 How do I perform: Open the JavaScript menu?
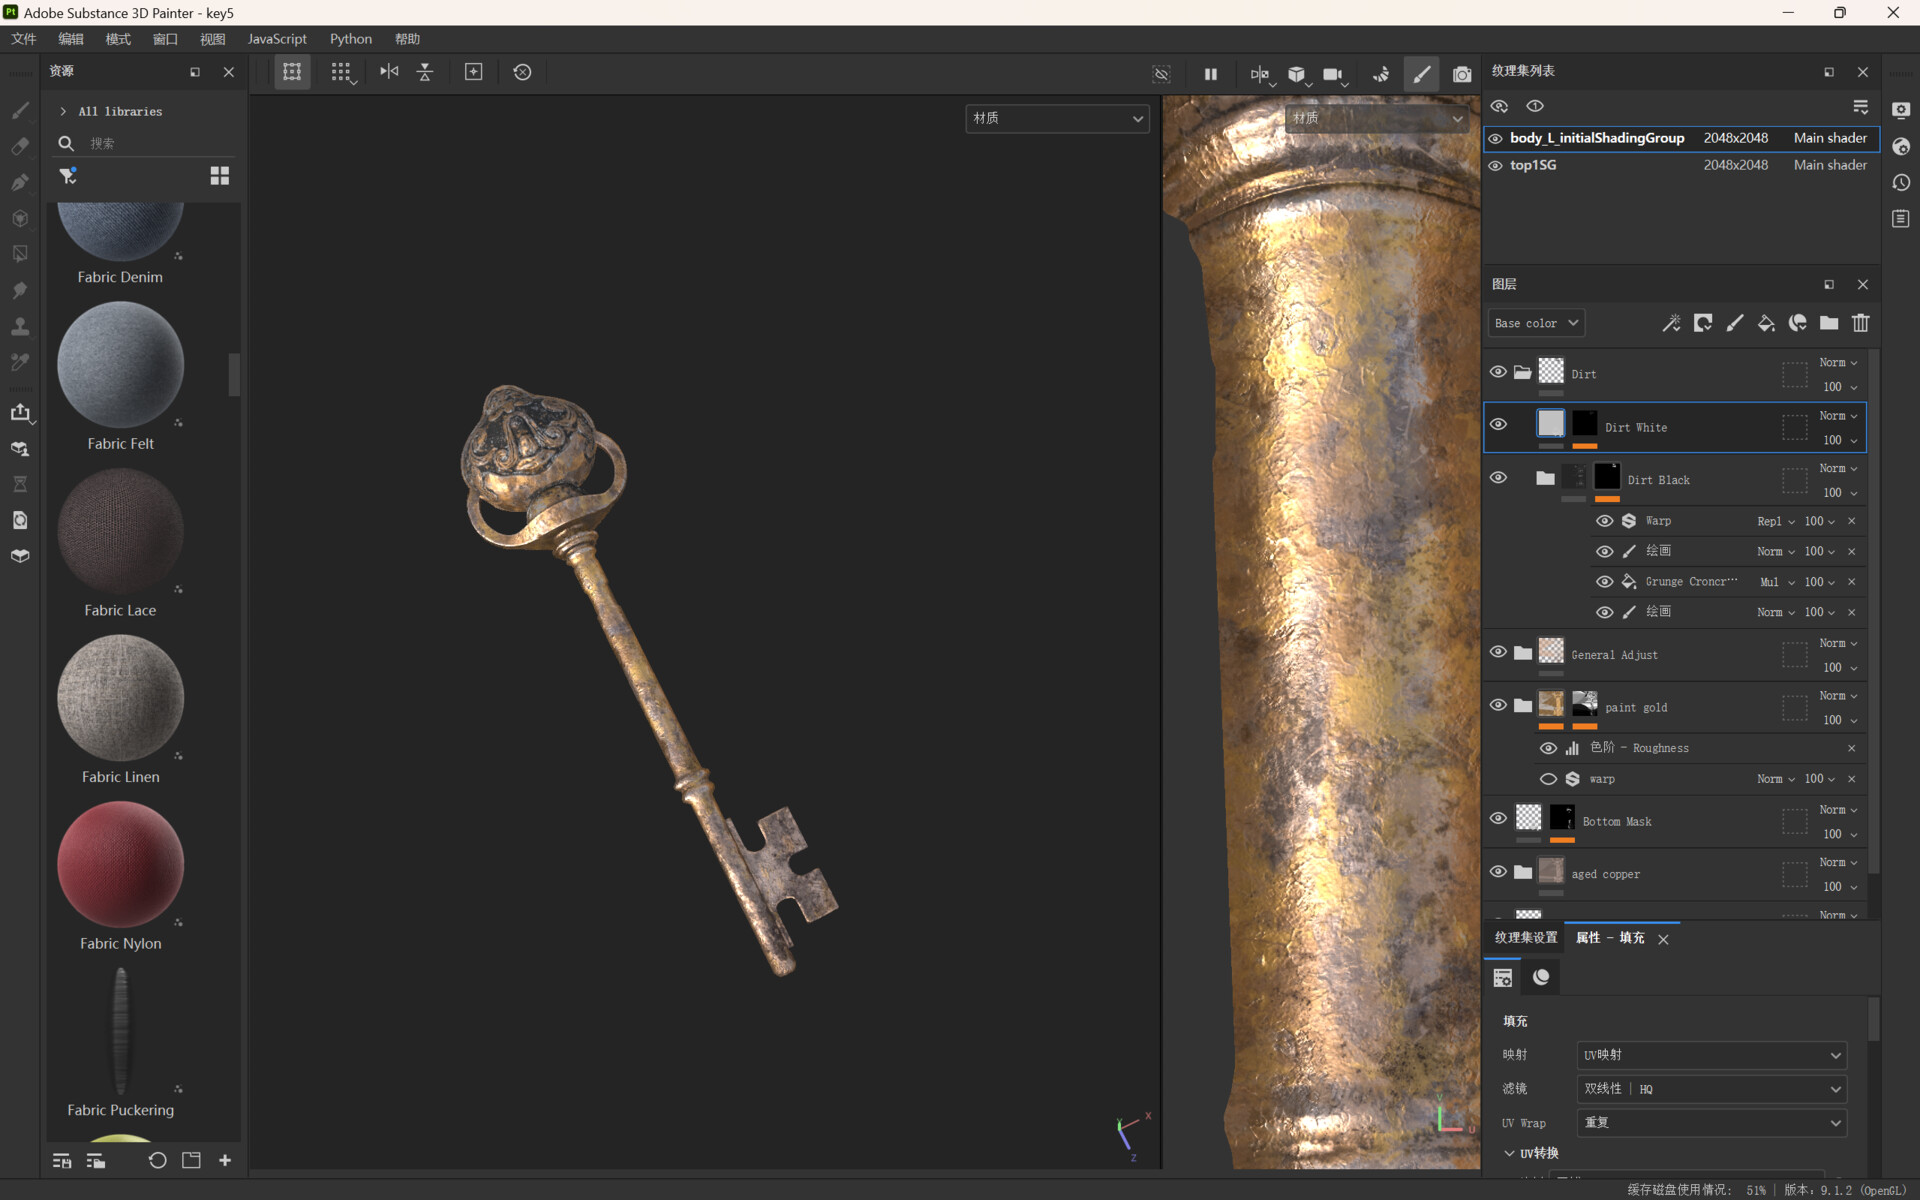(277, 38)
